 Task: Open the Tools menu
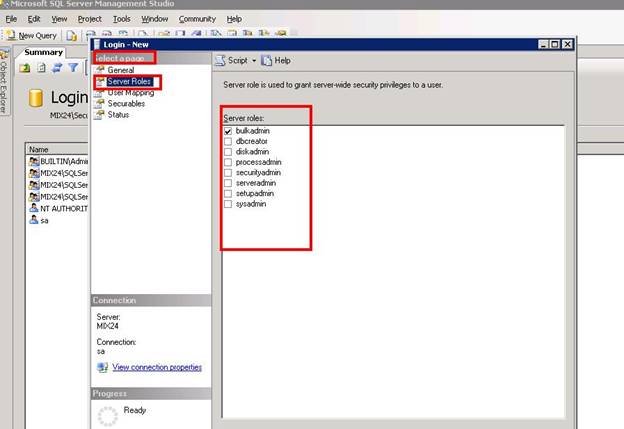tap(121, 19)
